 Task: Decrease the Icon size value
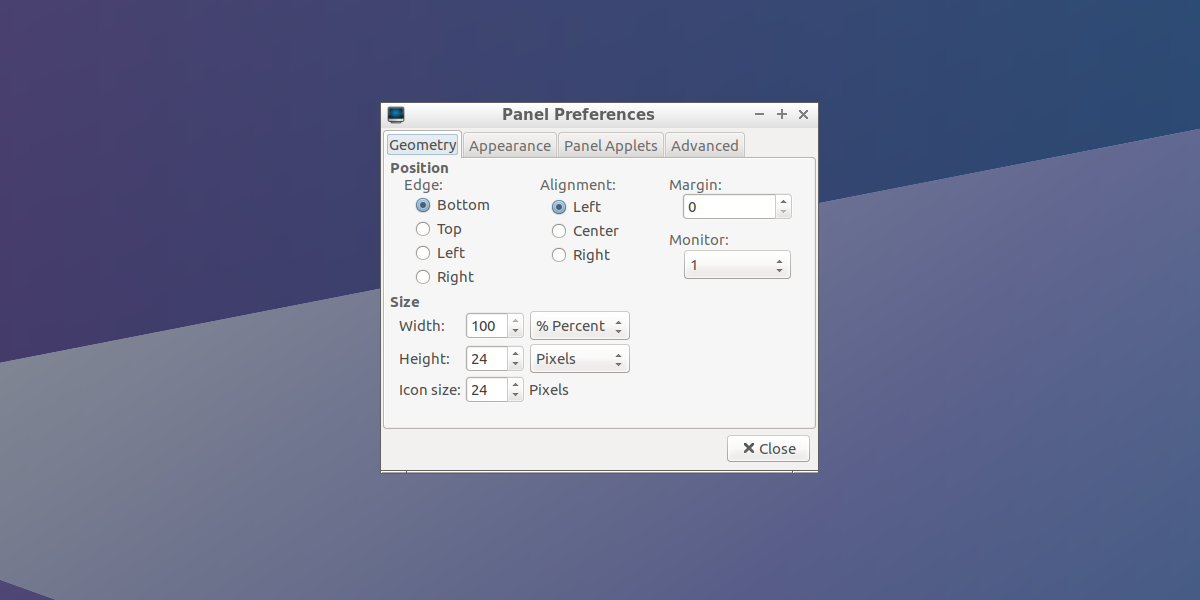coord(515,396)
